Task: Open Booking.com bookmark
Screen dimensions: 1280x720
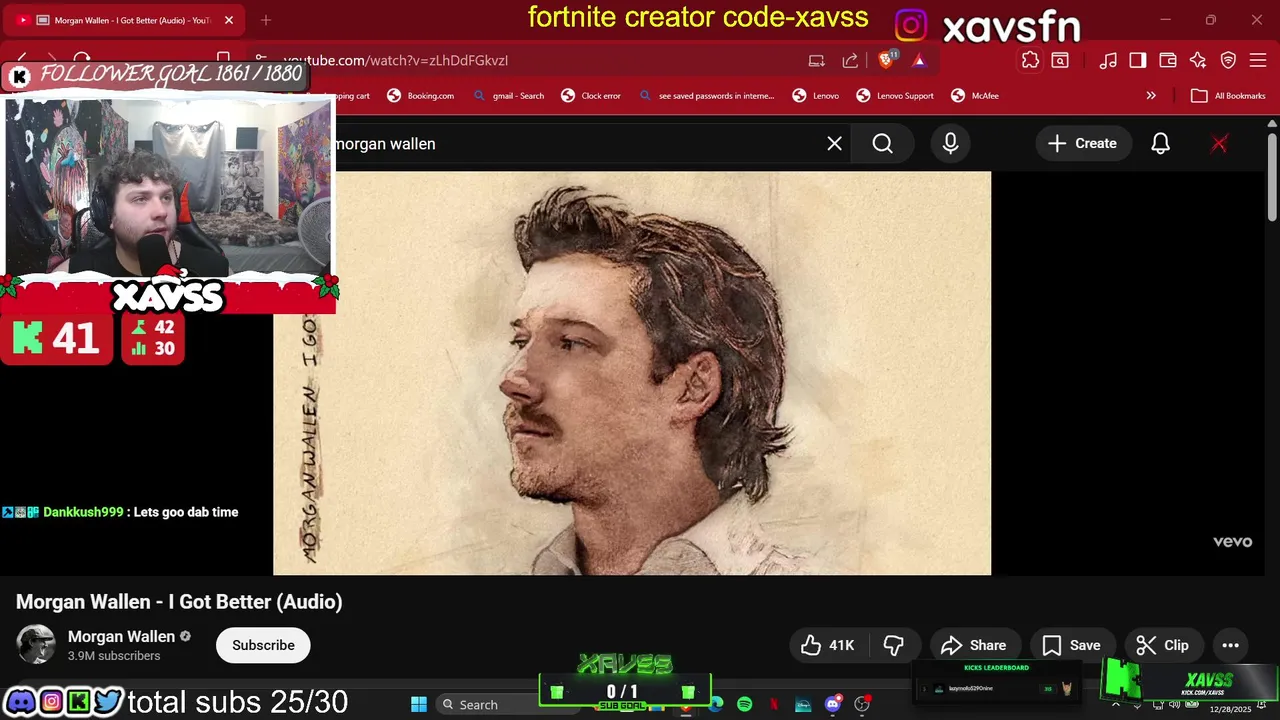Action: point(420,96)
